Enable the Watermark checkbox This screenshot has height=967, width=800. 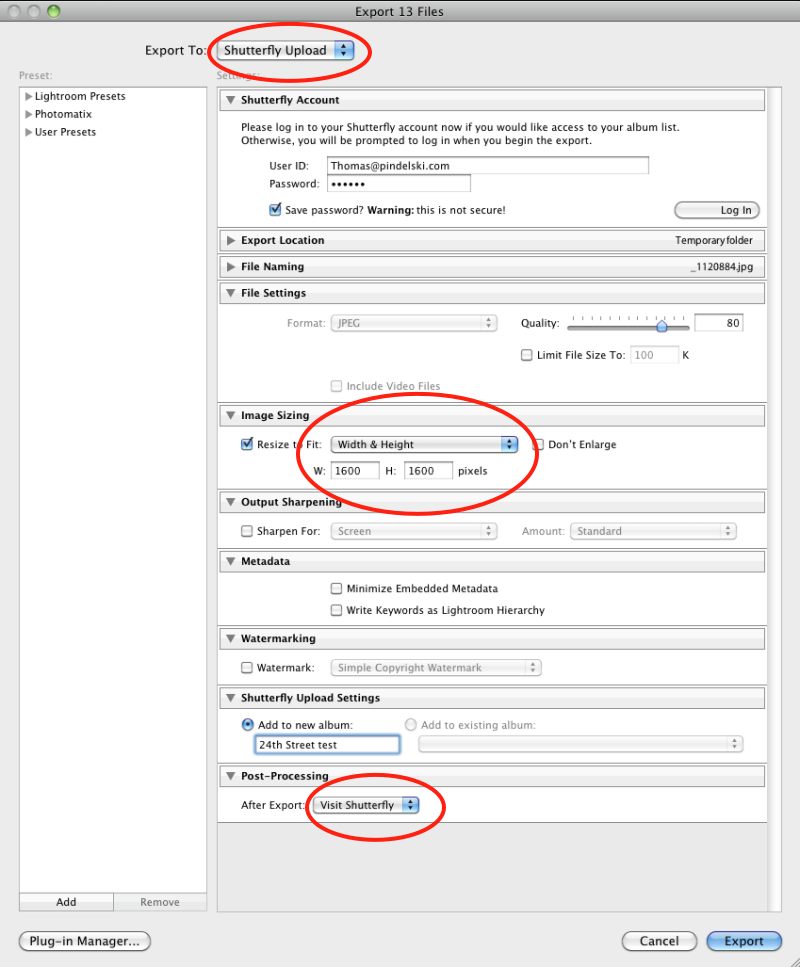coord(247,667)
